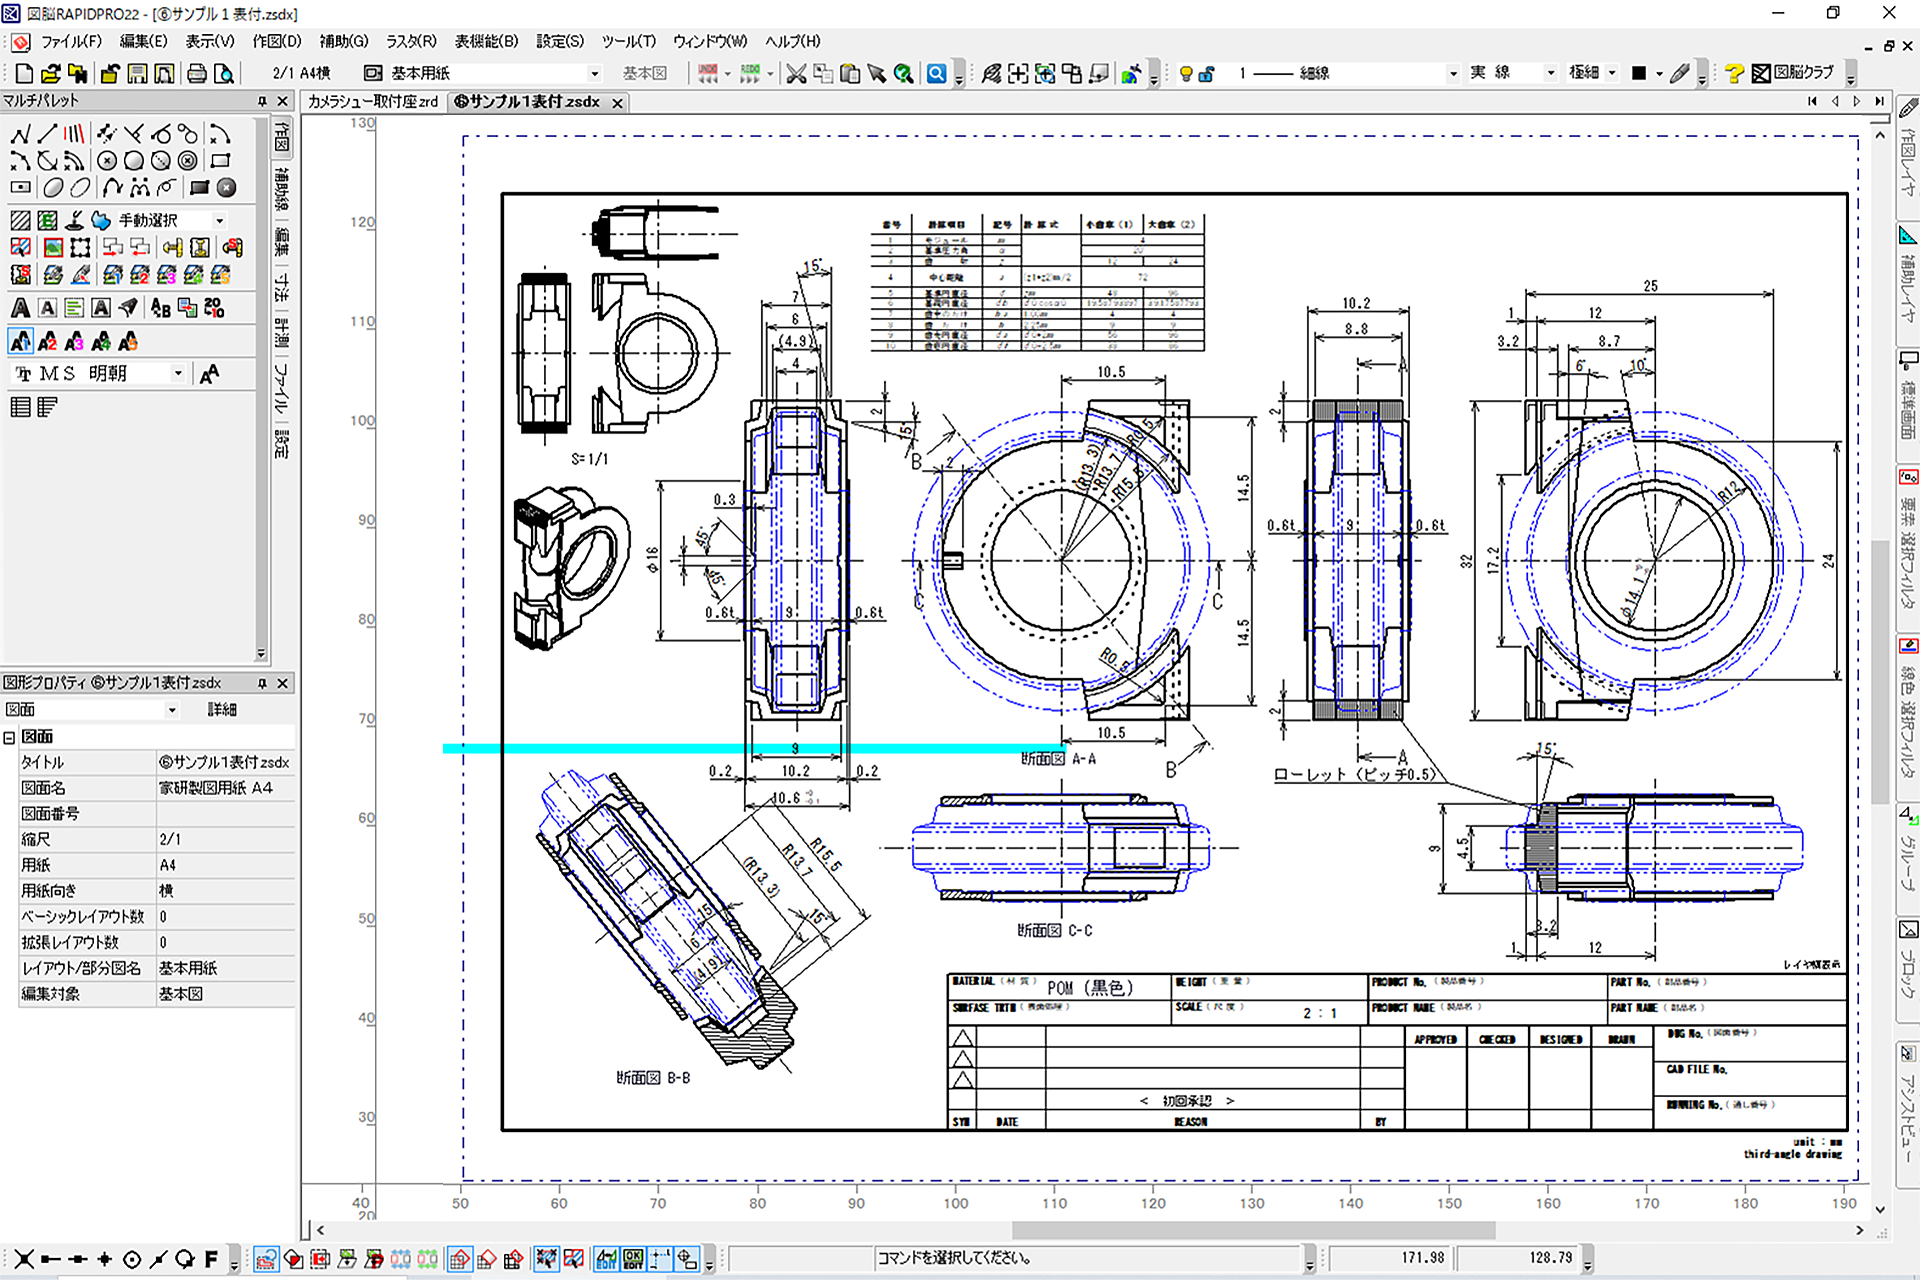Click the black line color swatch
The height and width of the screenshot is (1280, 1920).
coord(1638,73)
